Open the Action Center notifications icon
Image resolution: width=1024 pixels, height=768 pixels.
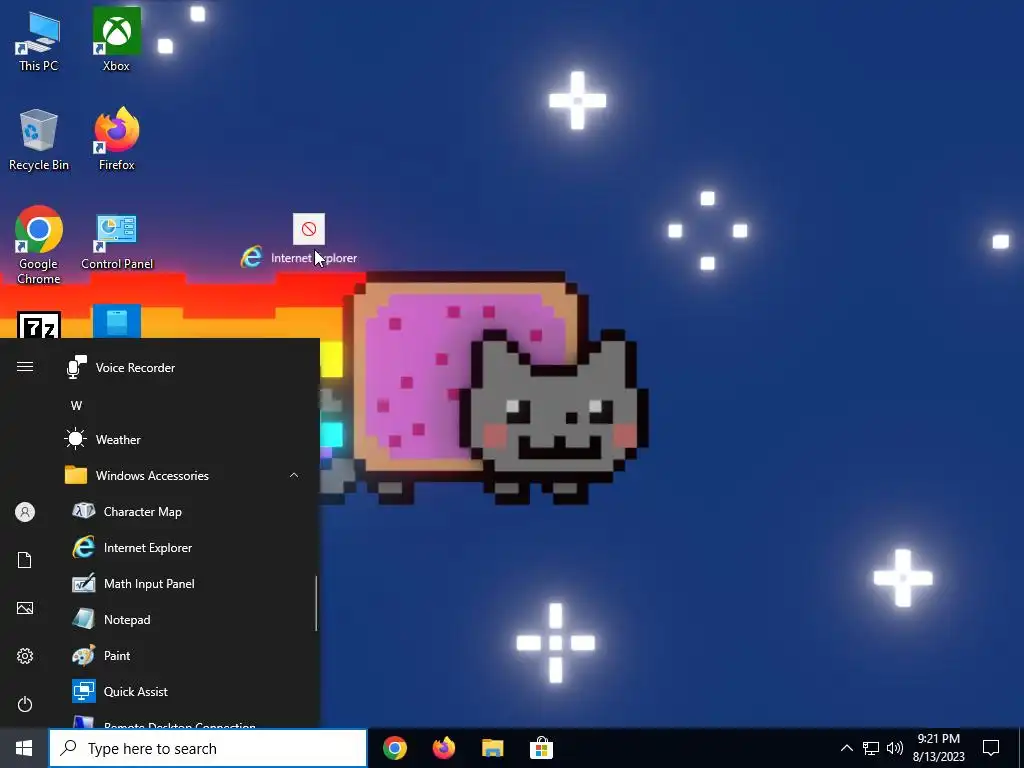pos(991,748)
